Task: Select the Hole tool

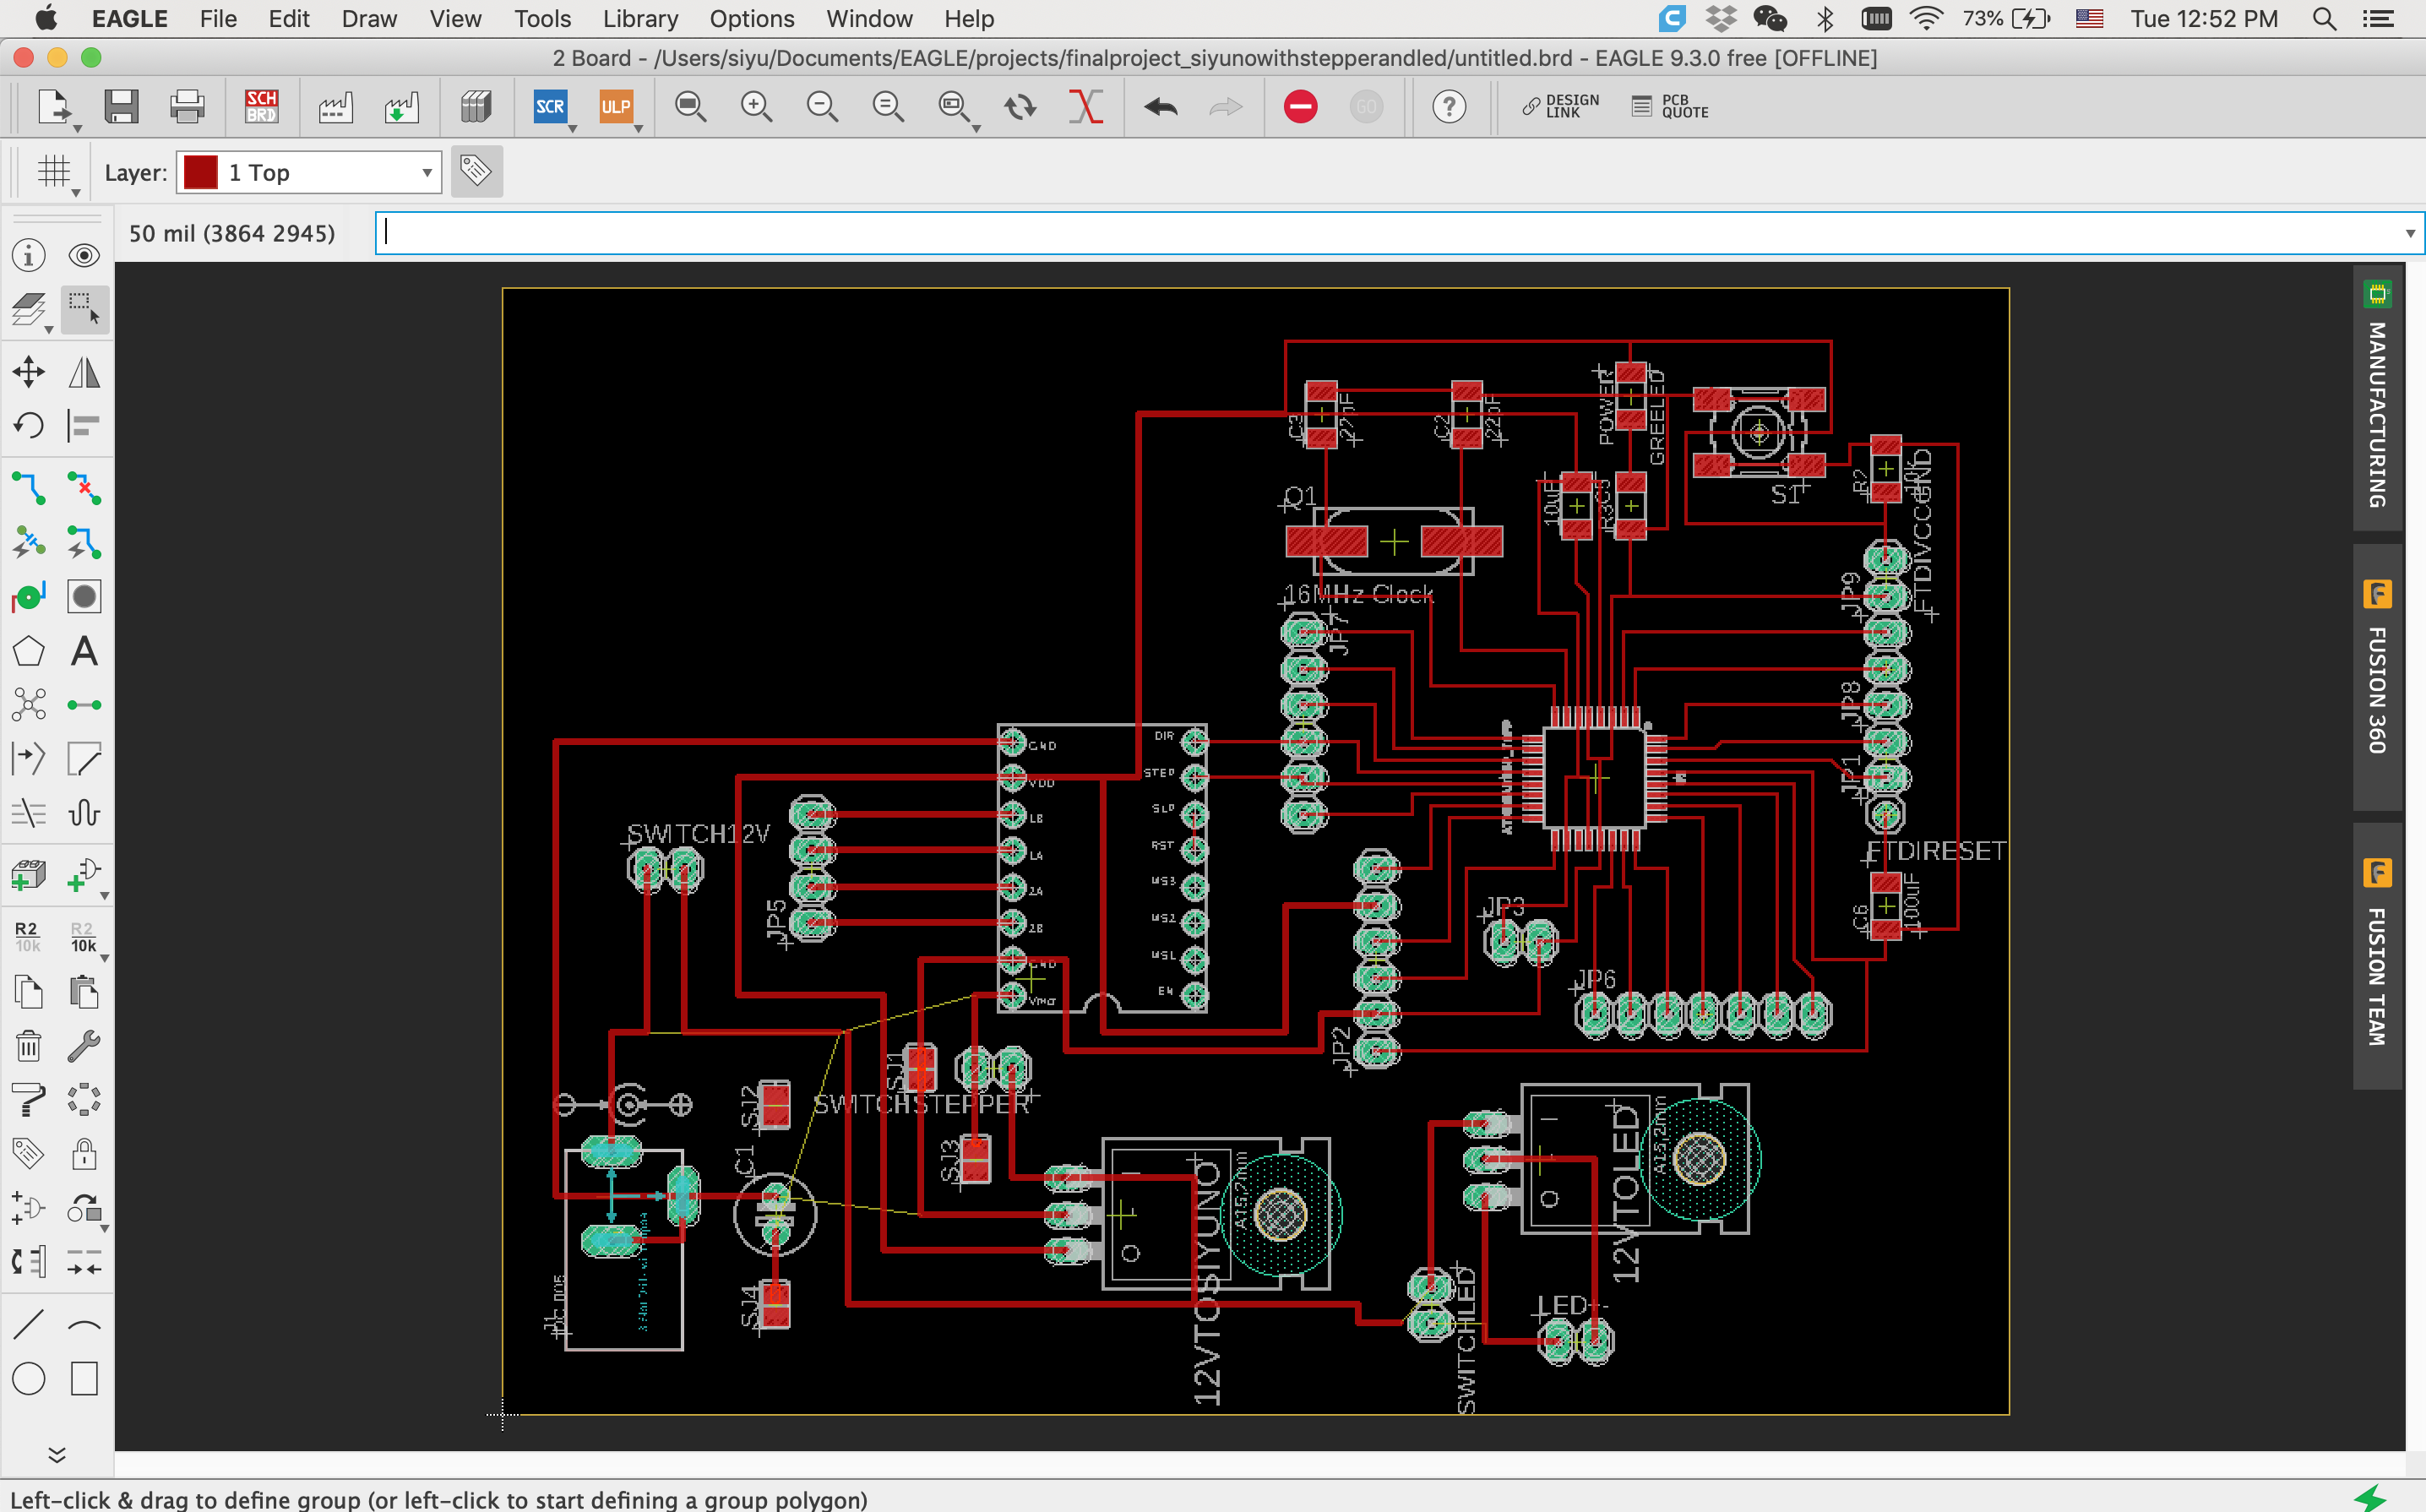Action: (x=84, y=597)
